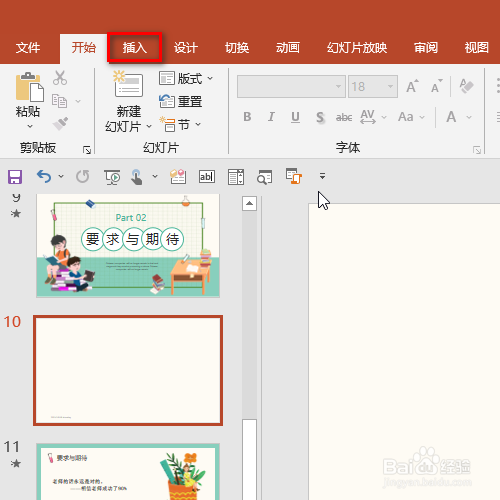This screenshot has width=500, height=500.
Task: Toggle Italic formatting
Action: pos(271,117)
